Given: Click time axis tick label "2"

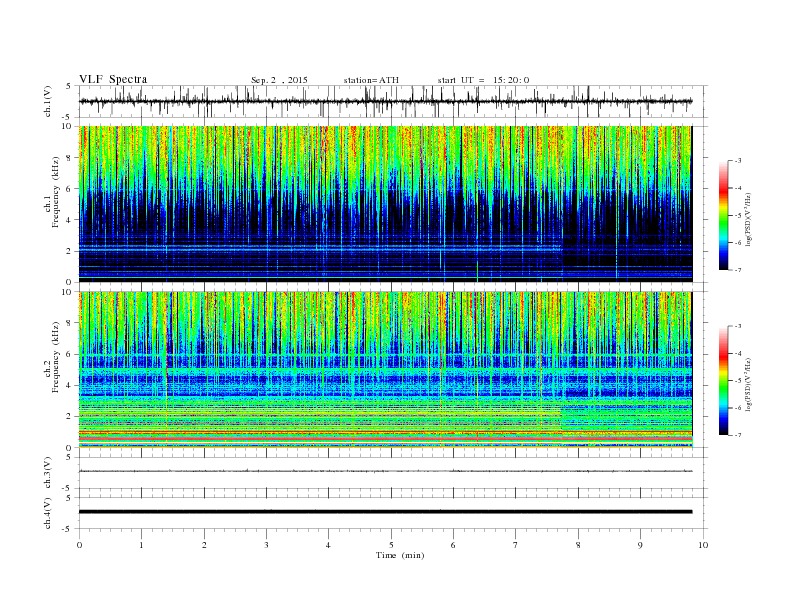Looking at the screenshot, I should tap(204, 545).
